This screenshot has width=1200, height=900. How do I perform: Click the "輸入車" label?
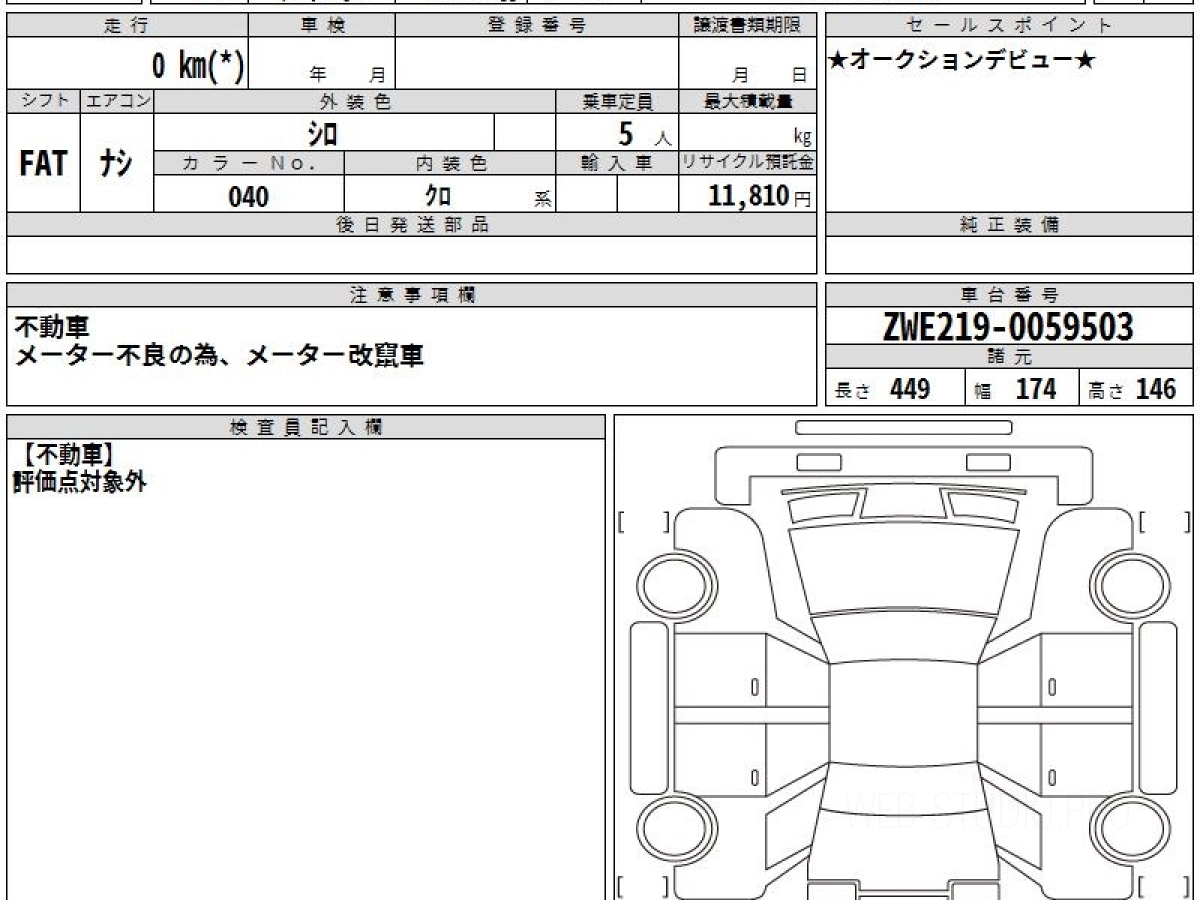617,163
